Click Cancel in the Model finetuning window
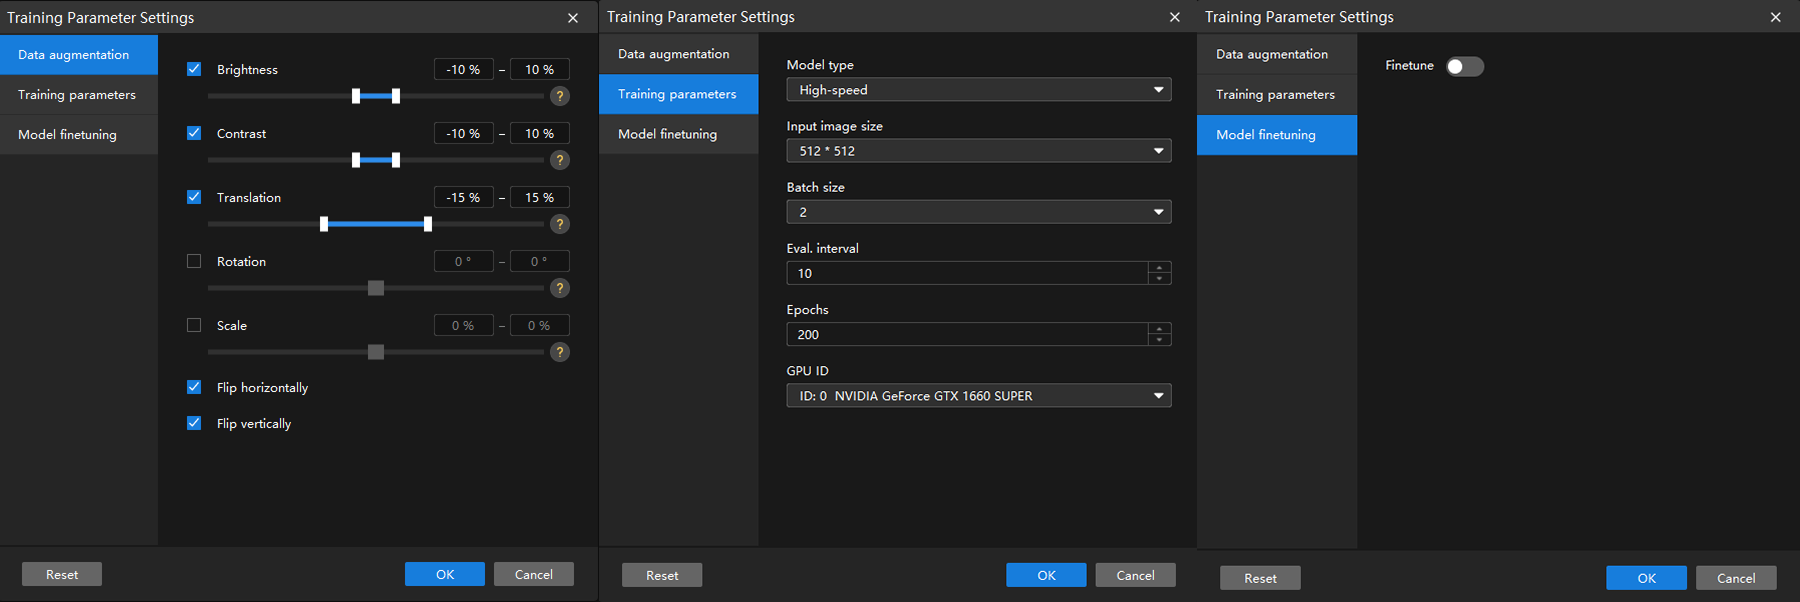Screen dimensions: 1800x602 [1736, 578]
